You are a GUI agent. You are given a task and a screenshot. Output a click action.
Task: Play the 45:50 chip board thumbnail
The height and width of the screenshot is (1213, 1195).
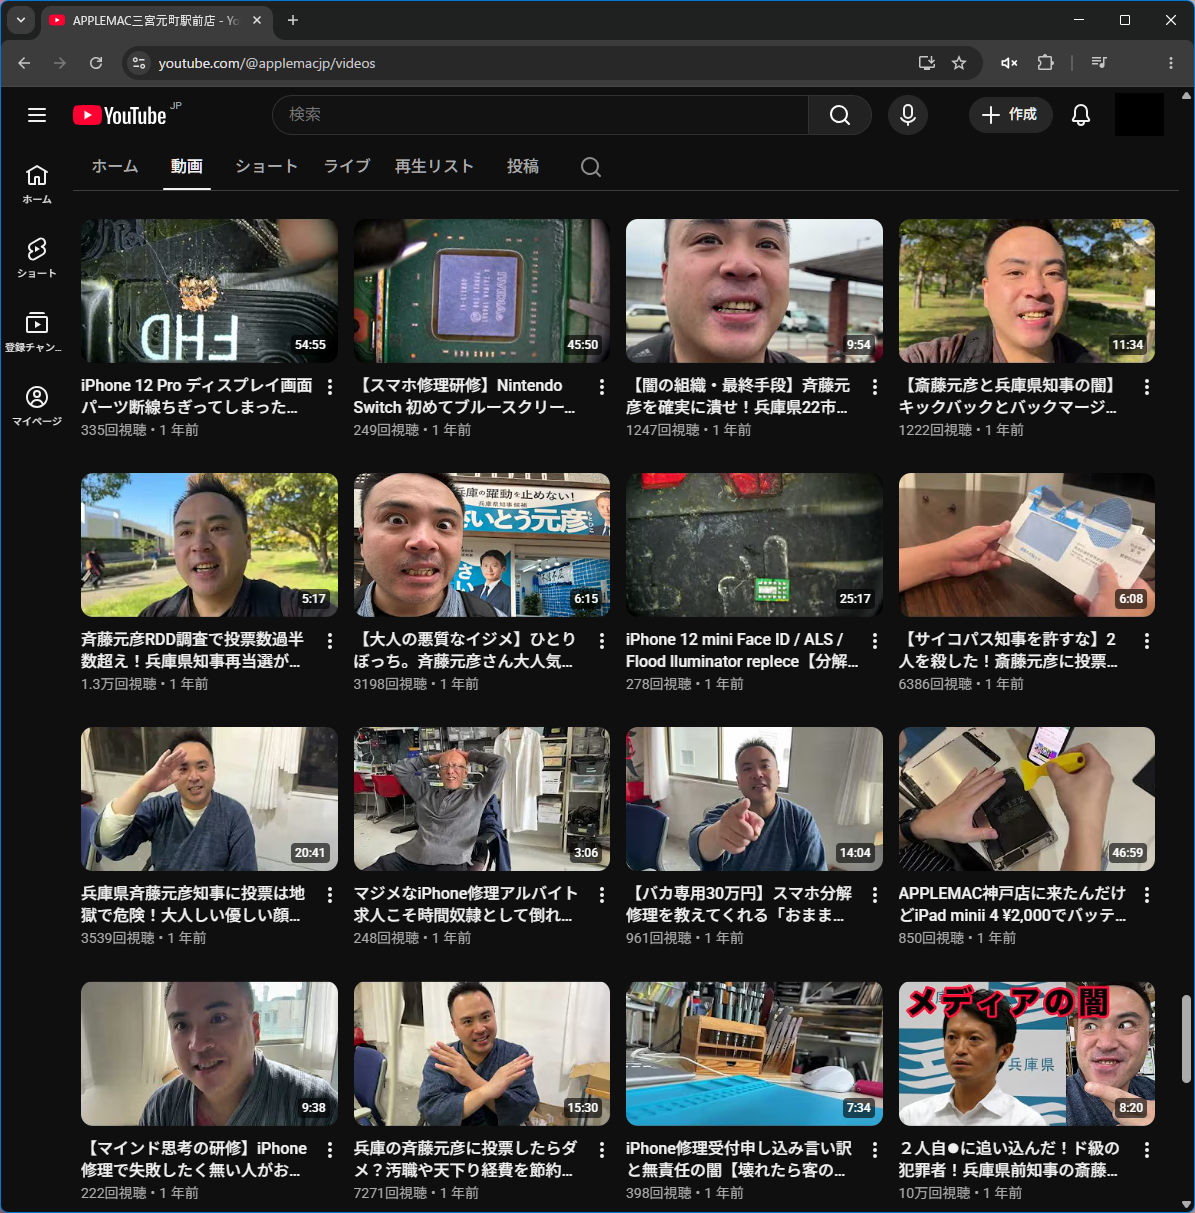(x=482, y=291)
